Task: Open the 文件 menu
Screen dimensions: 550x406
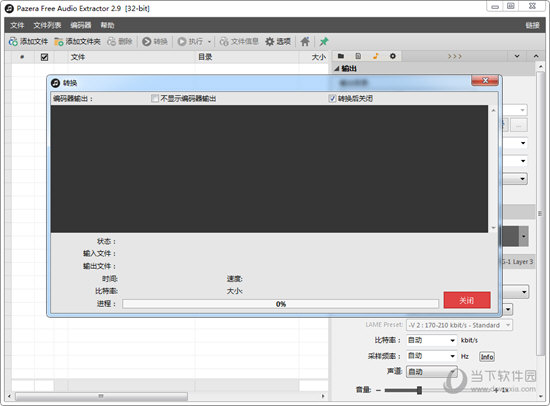Action: tap(17, 25)
